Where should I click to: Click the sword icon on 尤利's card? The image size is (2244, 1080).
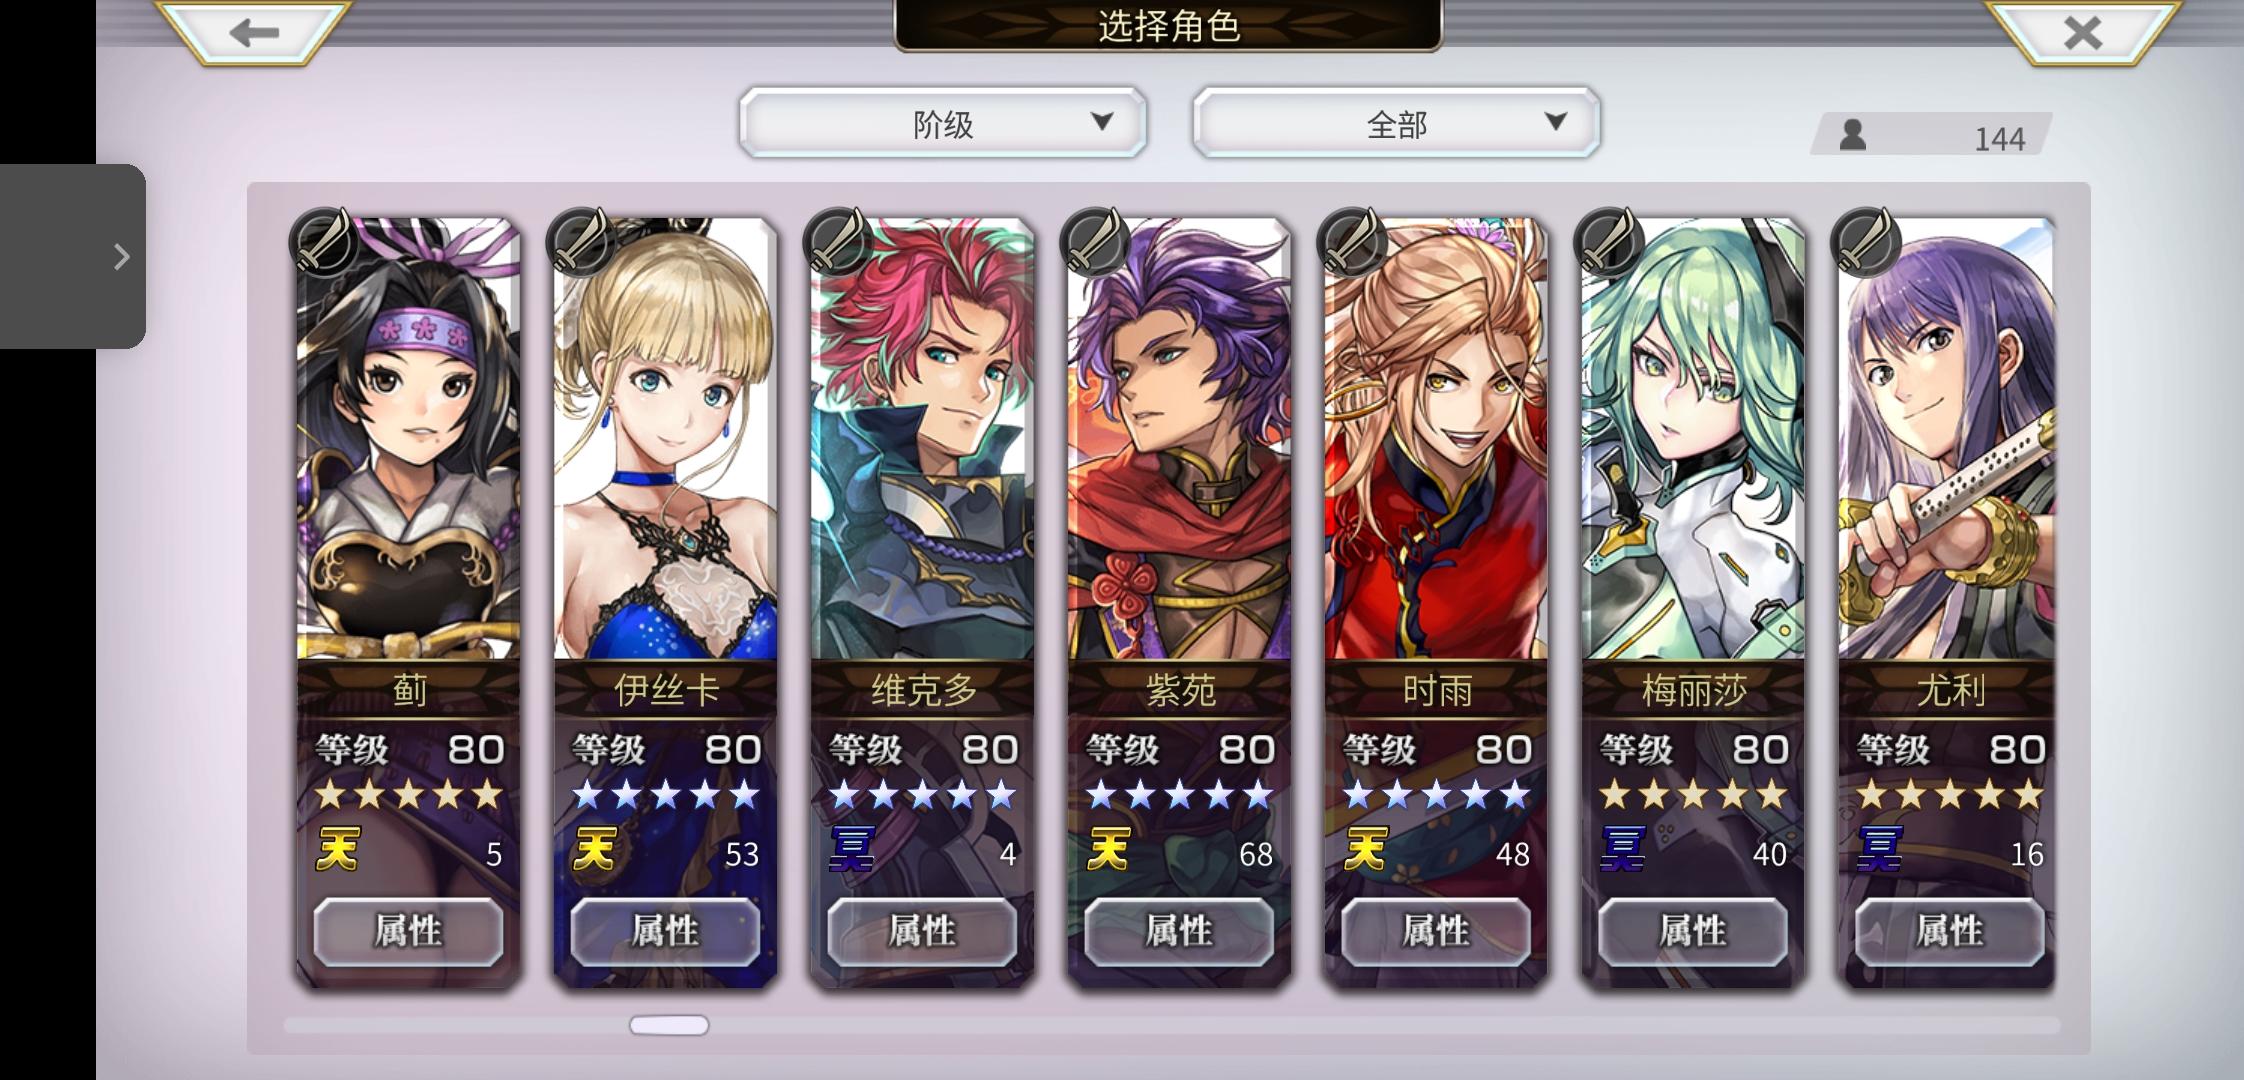pos(1865,241)
